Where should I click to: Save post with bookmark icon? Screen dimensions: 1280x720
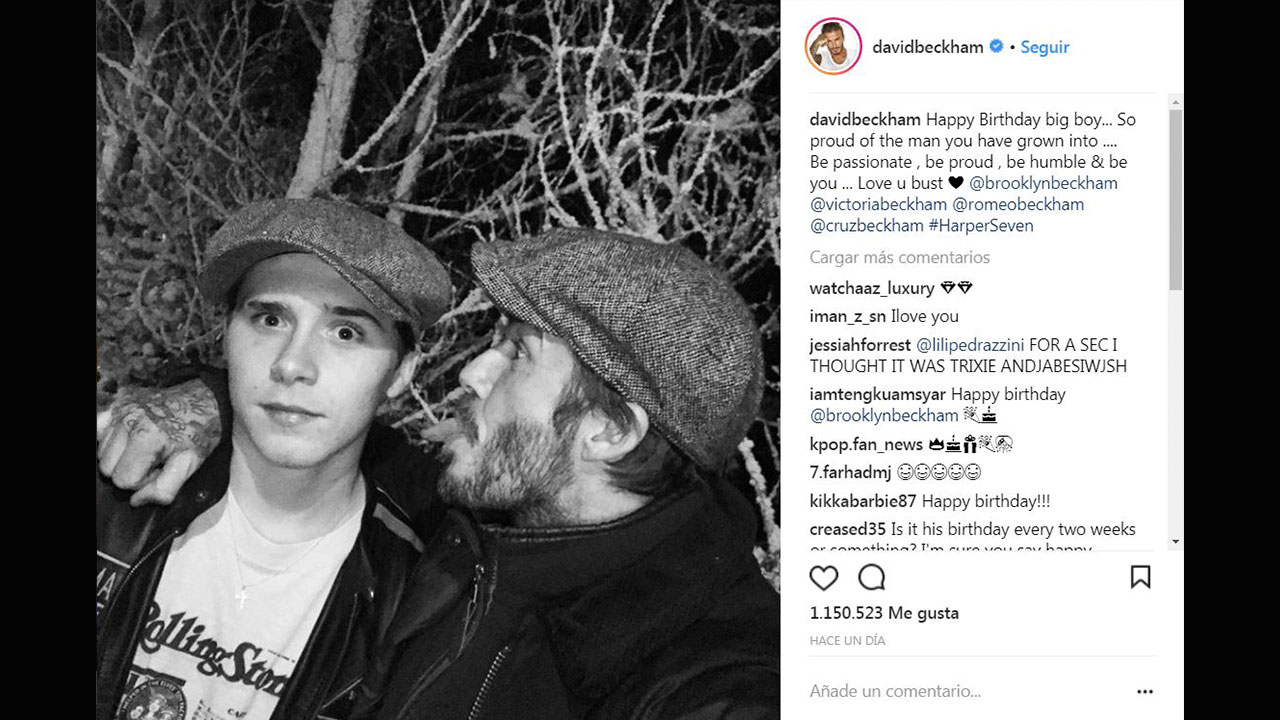(1140, 577)
